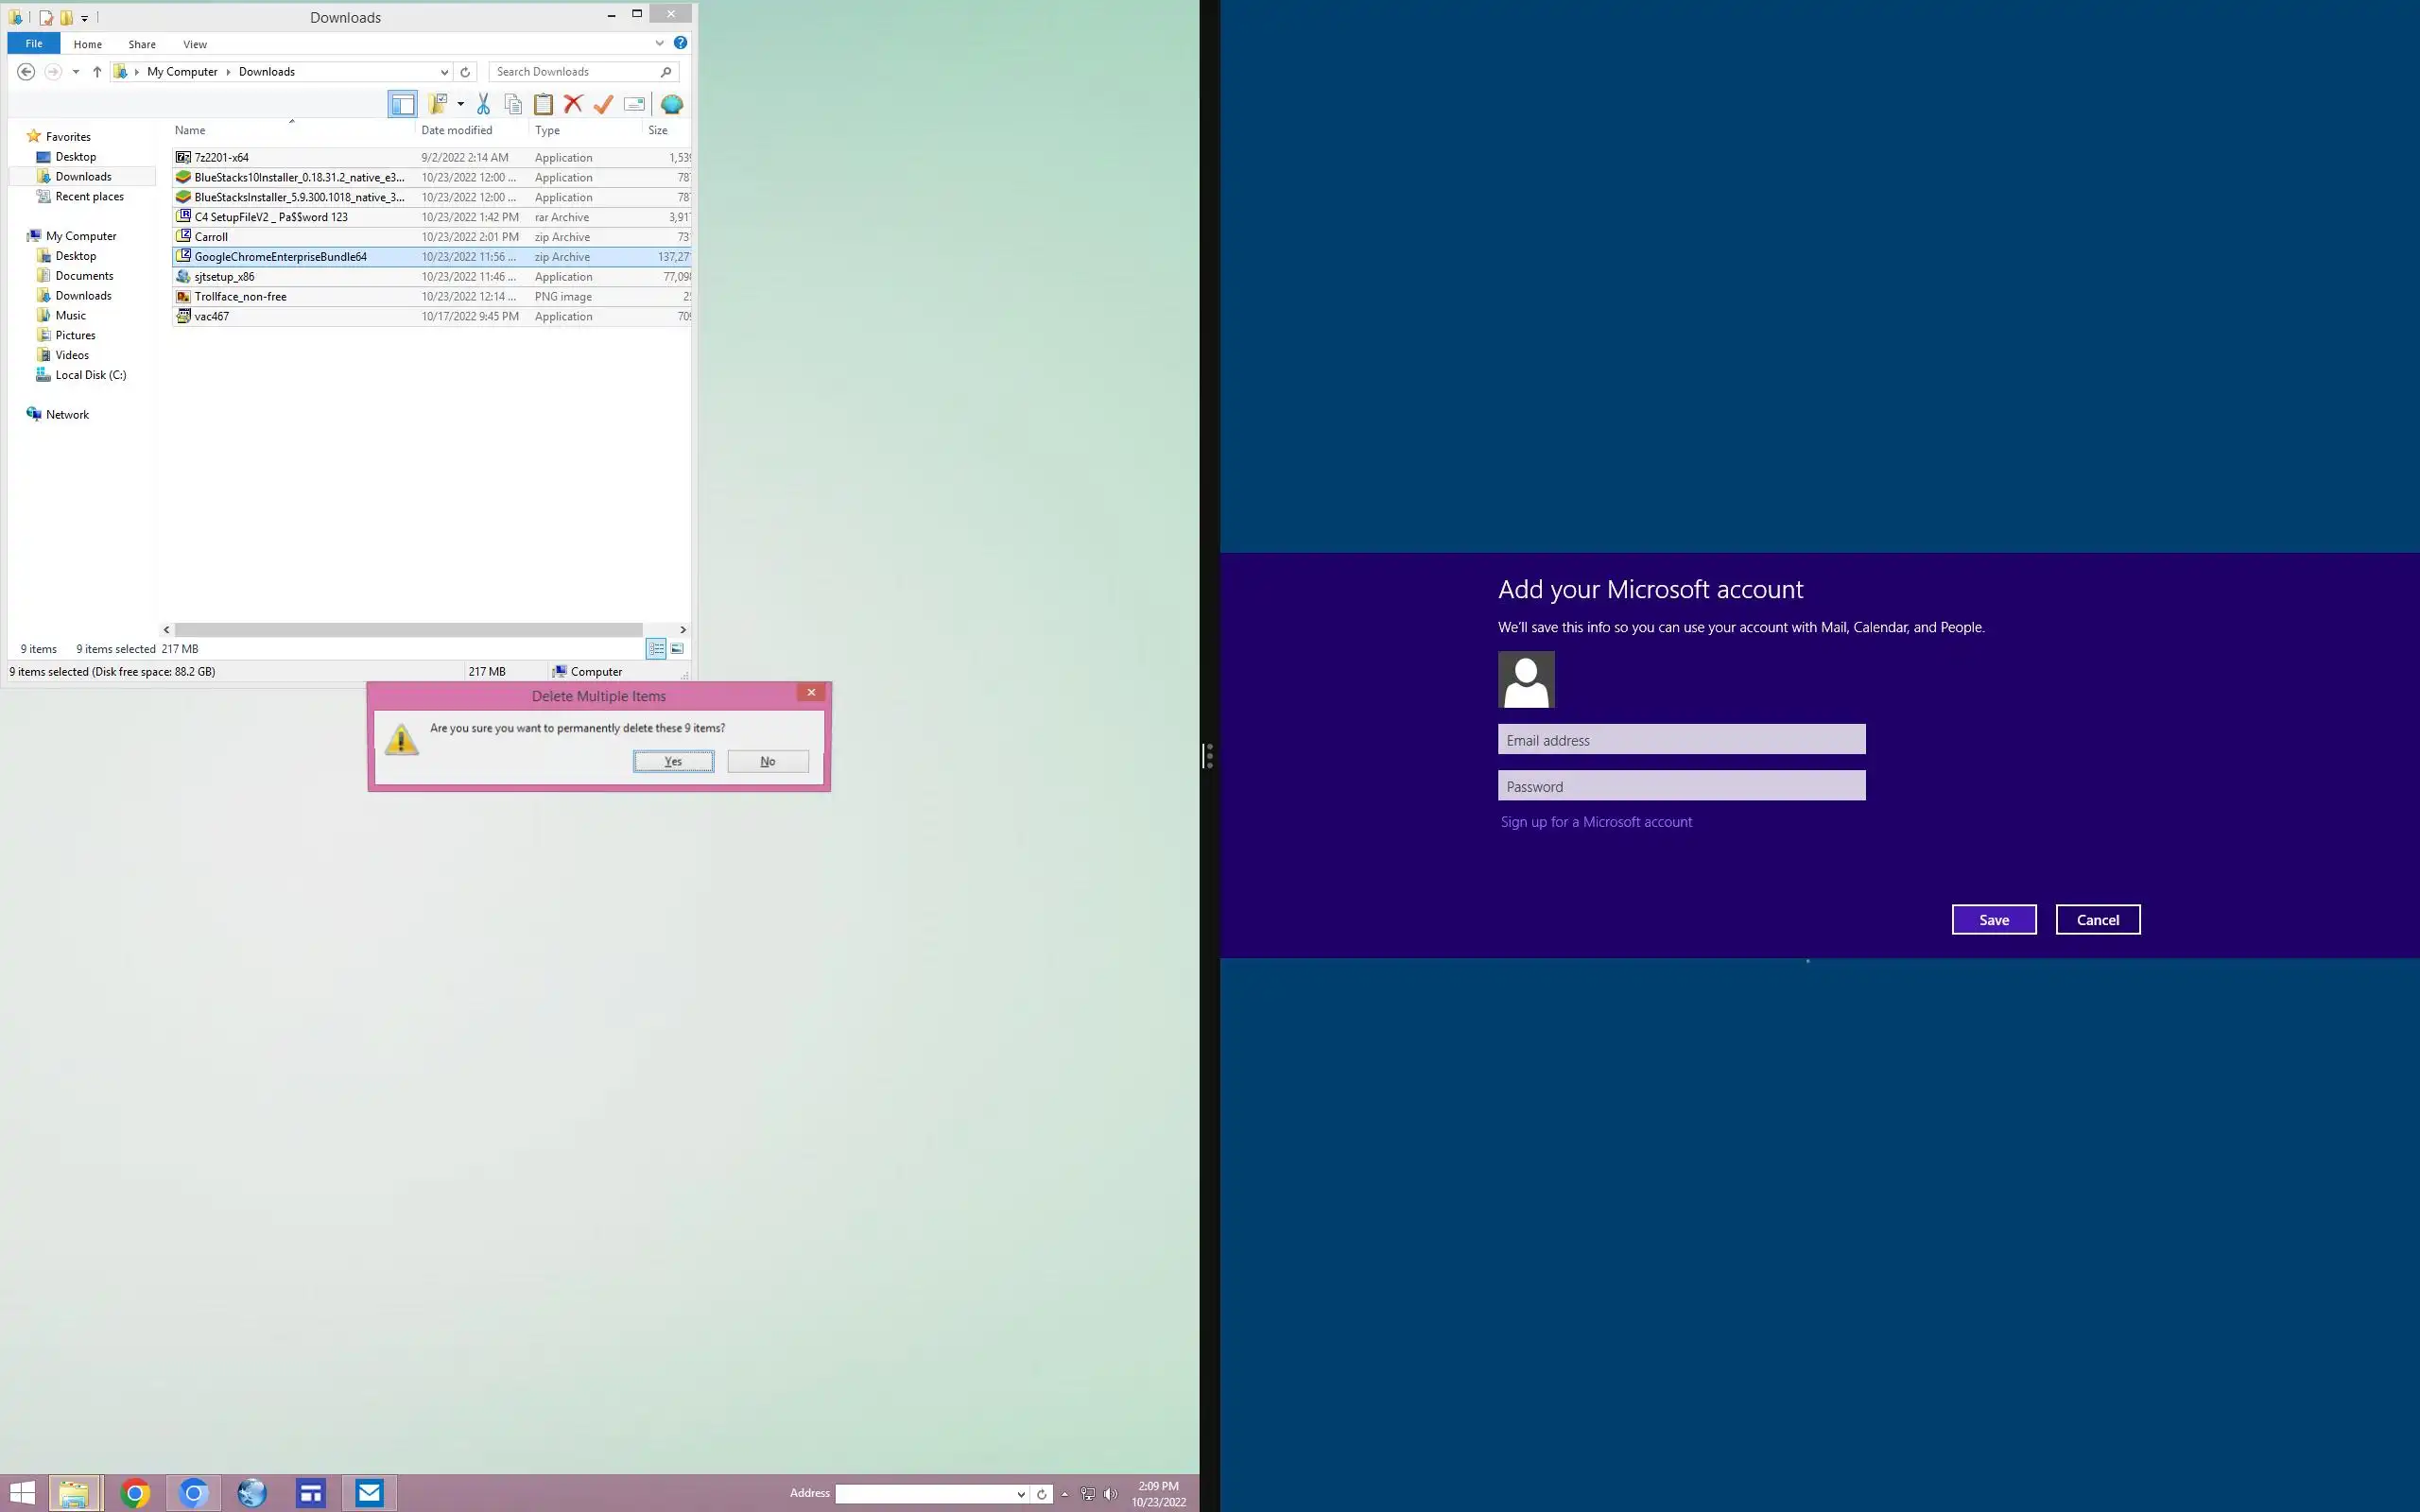Image resolution: width=2420 pixels, height=1512 pixels.
Task: Click the orange checkmark Properties icon
Action: (x=603, y=104)
